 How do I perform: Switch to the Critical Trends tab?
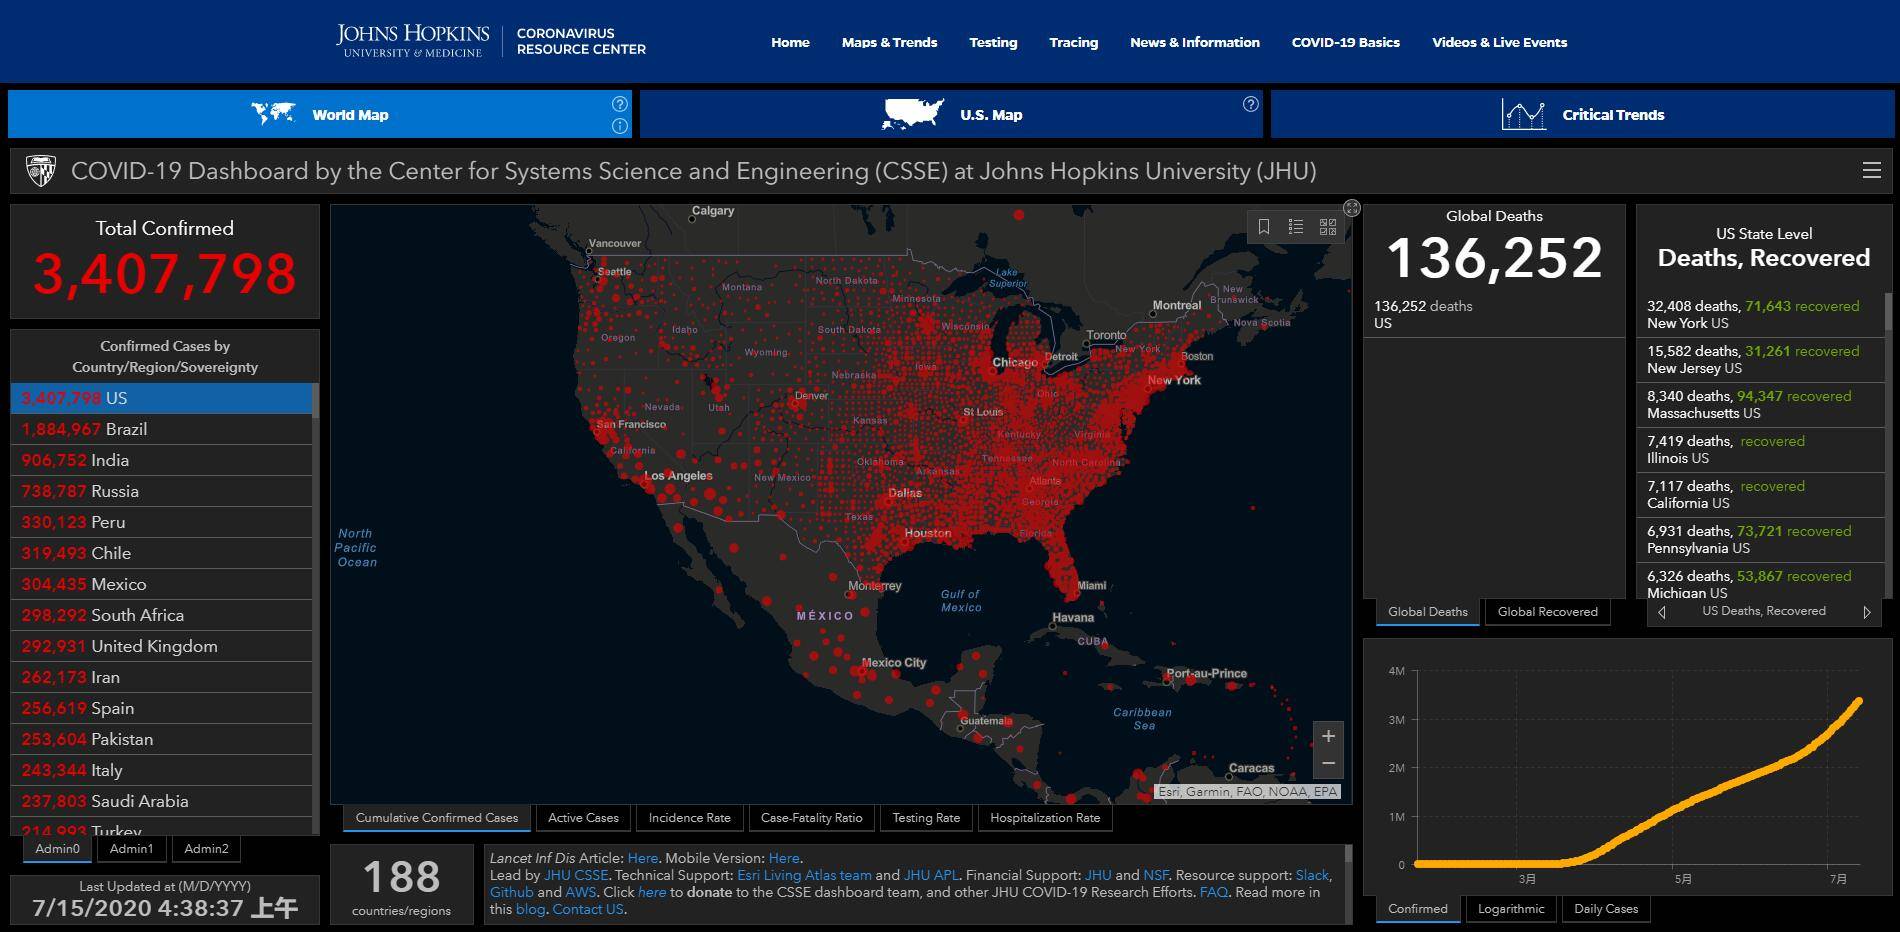pyautogui.click(x=1582, y=114)
